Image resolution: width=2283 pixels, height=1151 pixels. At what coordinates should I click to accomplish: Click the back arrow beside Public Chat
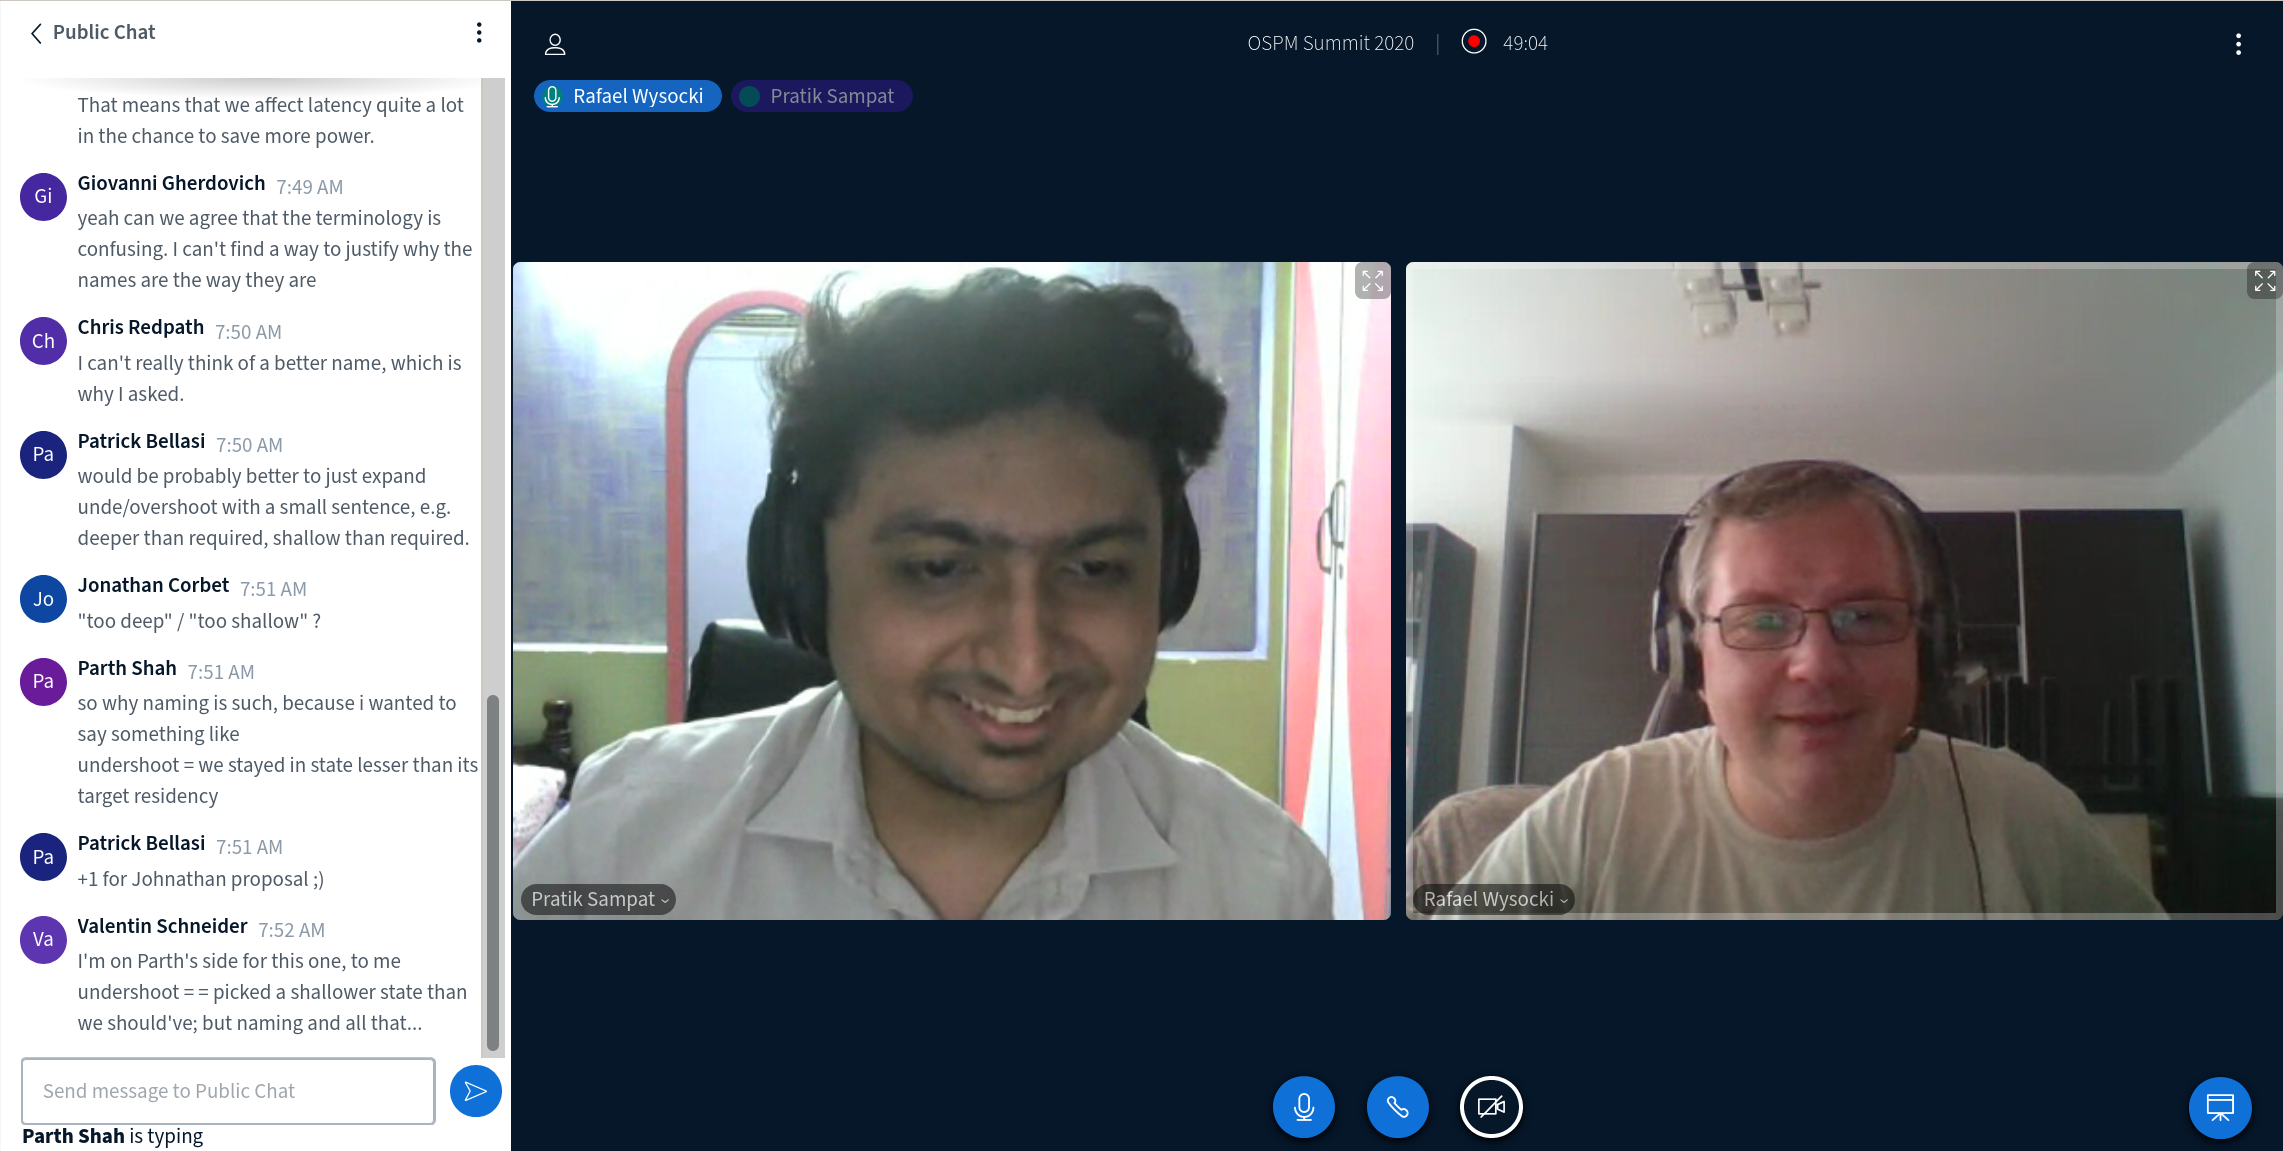(36, 33)
